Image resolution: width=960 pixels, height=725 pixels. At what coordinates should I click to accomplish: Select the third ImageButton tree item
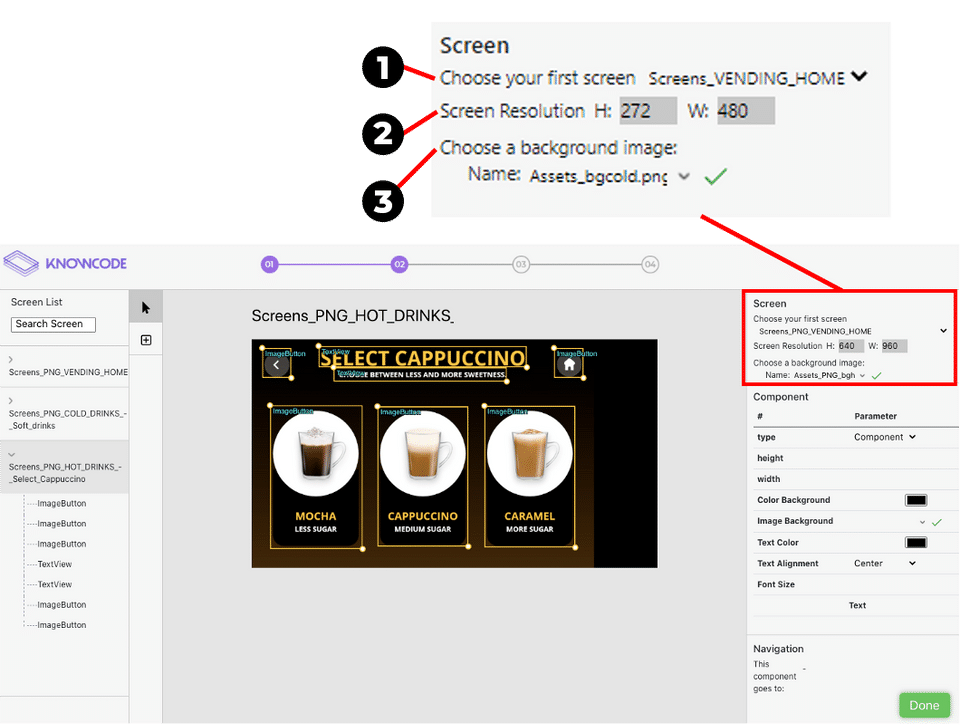click(x=62, y=544)
